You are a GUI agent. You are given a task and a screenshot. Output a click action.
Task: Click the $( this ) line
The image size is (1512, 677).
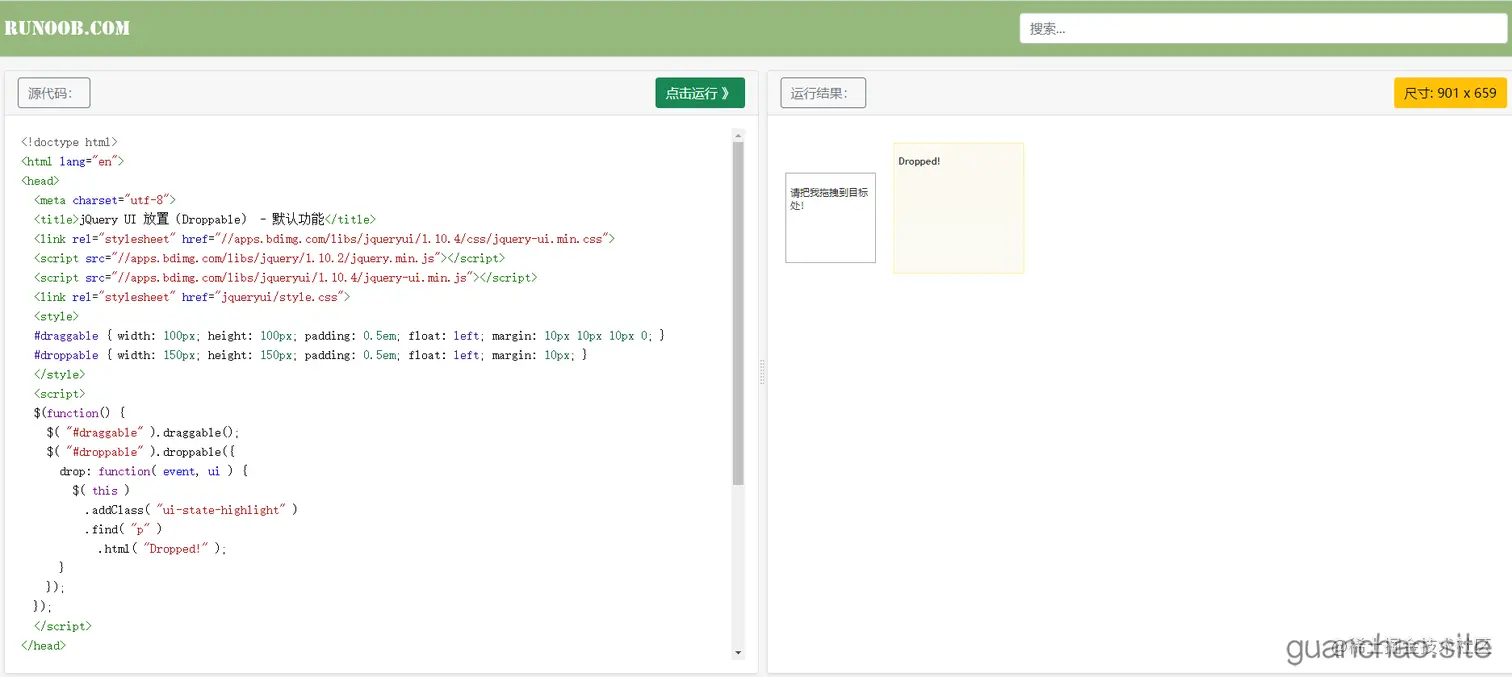[101, 490]
